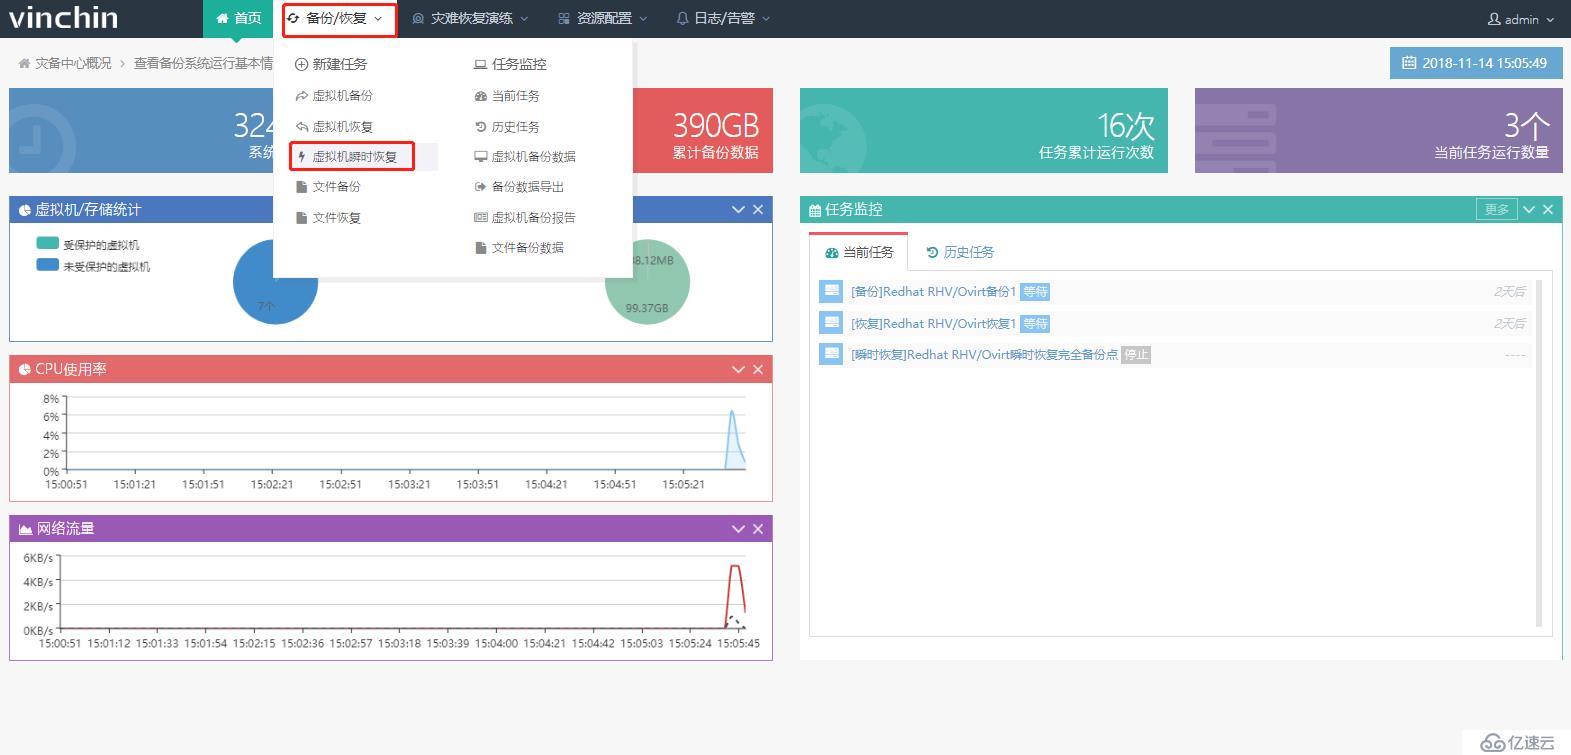Image resolution: width=1571 pixels, height=755 pixels.
Task: Collapse the 虚拟机/存储统计 panel
Action: point(738,209)
